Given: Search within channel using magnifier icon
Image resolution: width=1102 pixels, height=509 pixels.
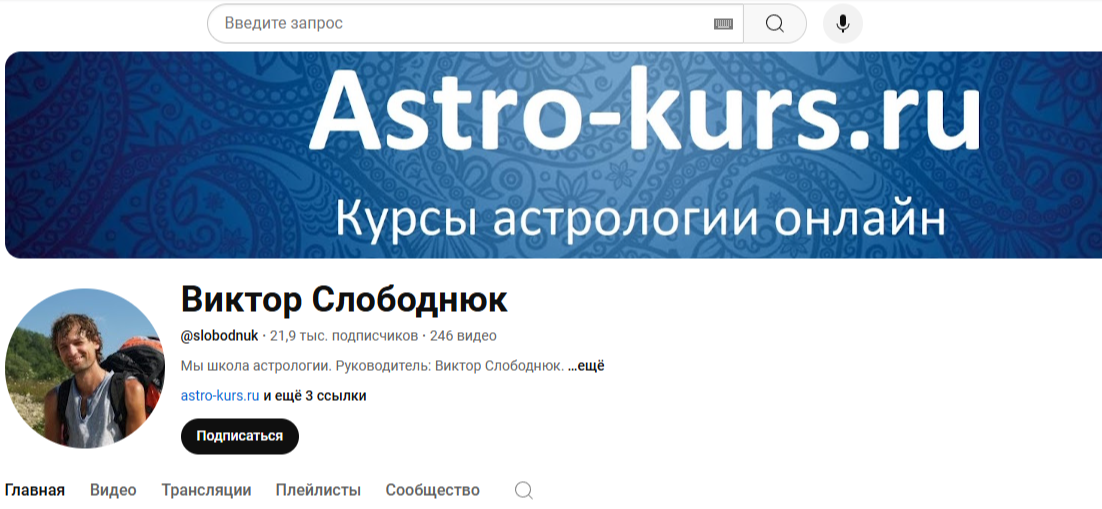Looking at the screenshot, I should 524,490.
